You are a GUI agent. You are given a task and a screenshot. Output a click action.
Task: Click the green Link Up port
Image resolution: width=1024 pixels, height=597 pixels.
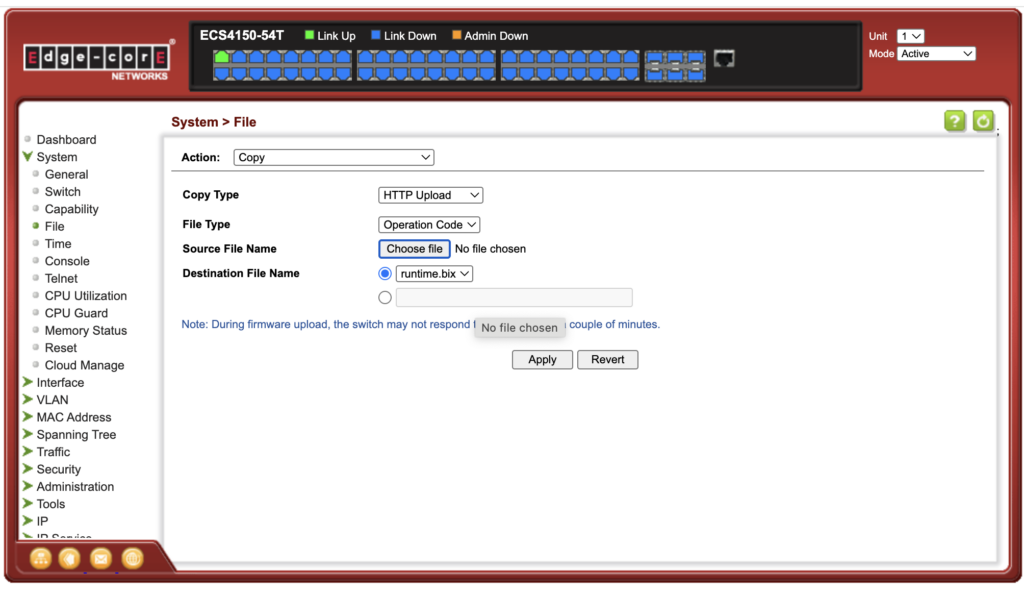(222, 58)
